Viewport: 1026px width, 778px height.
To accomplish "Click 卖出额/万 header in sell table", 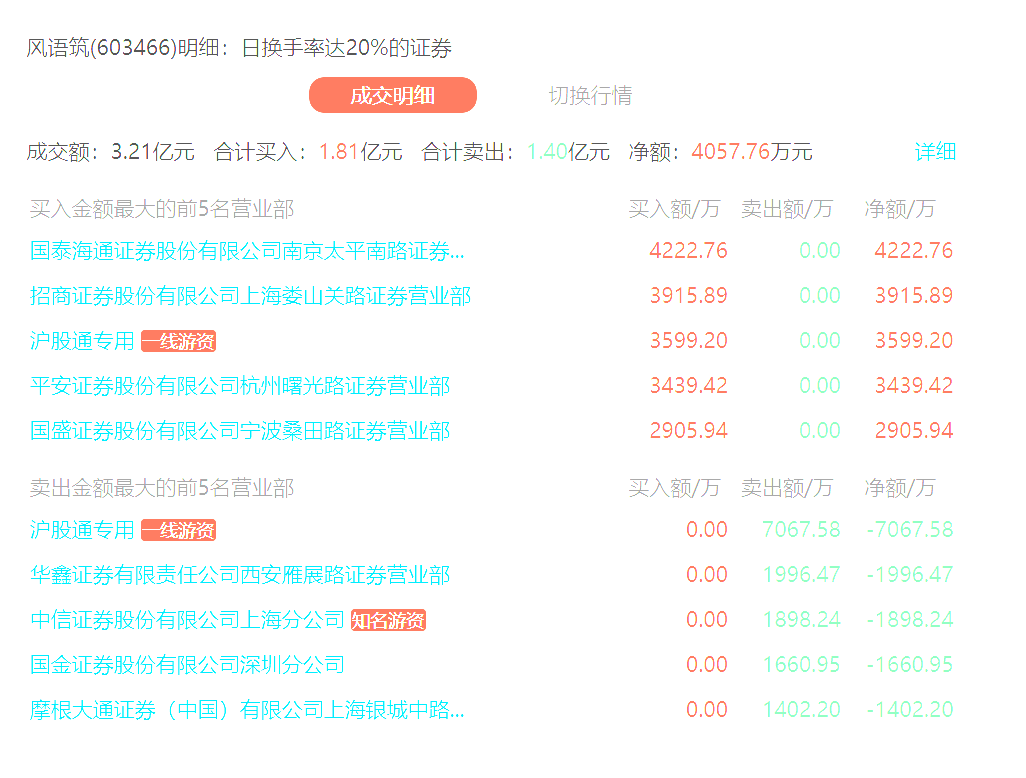I will (x=787, y=487).
